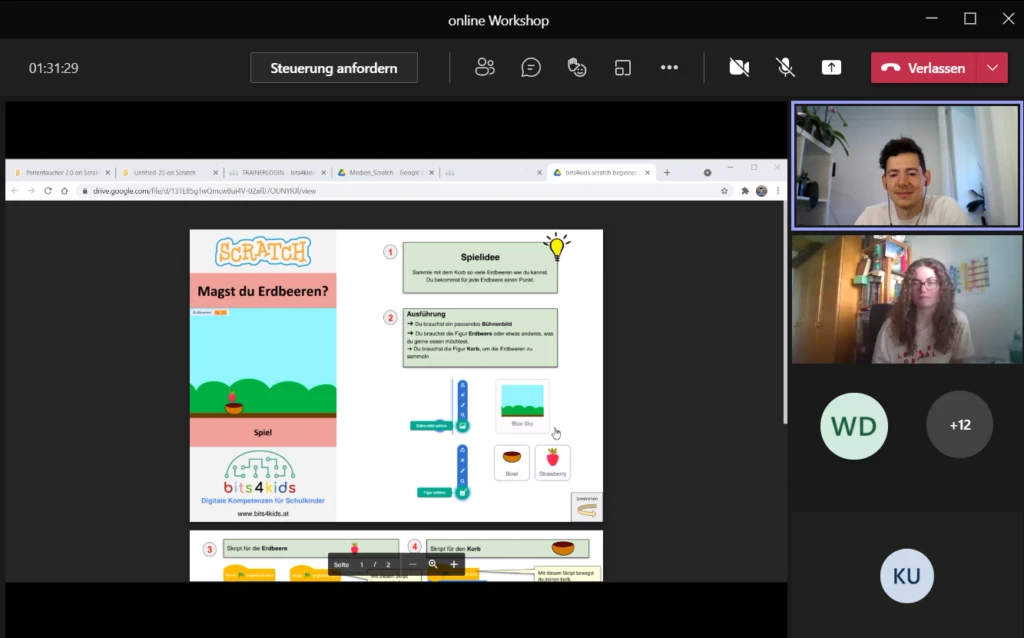
Task: Leave the meeting with Verlassen button
Action: point(923,68)
